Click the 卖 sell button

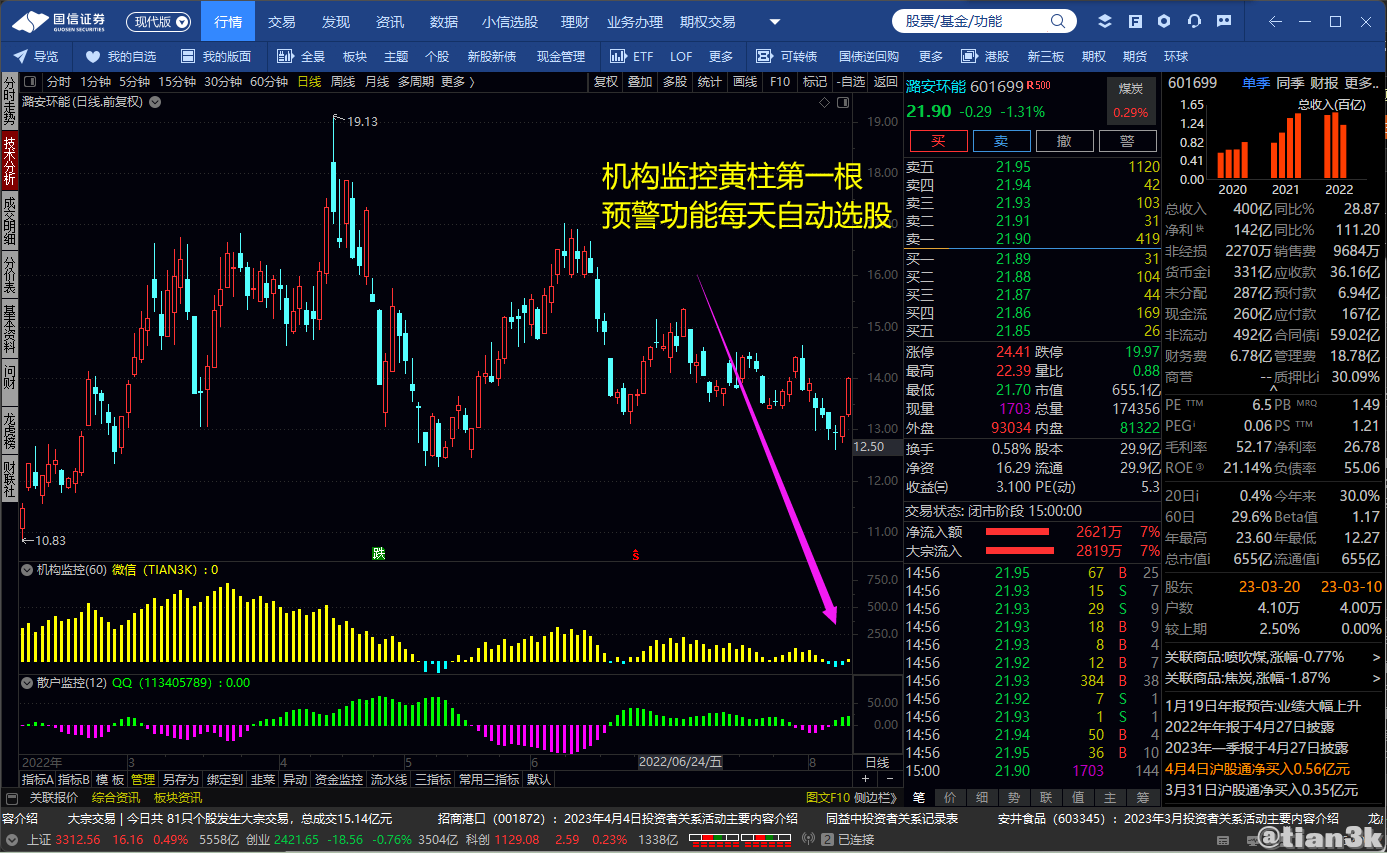1000,141
